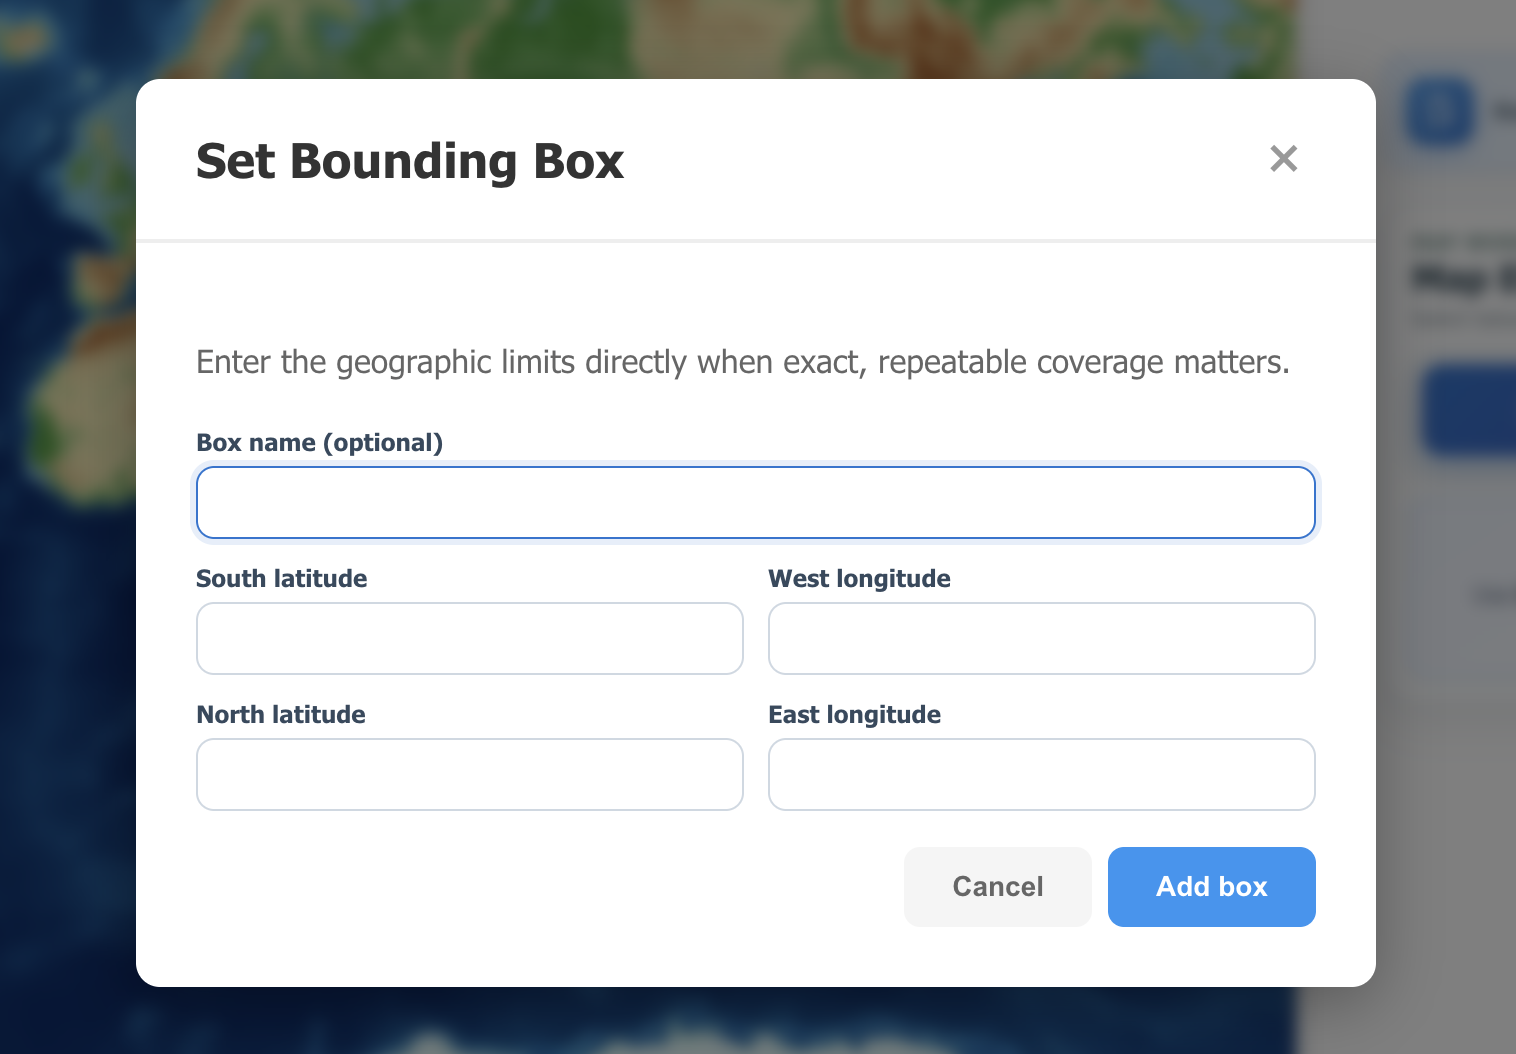Viewport: 1516px width, 1054px height.
Task: Click the Add box button
Action: pos(1212,887)
